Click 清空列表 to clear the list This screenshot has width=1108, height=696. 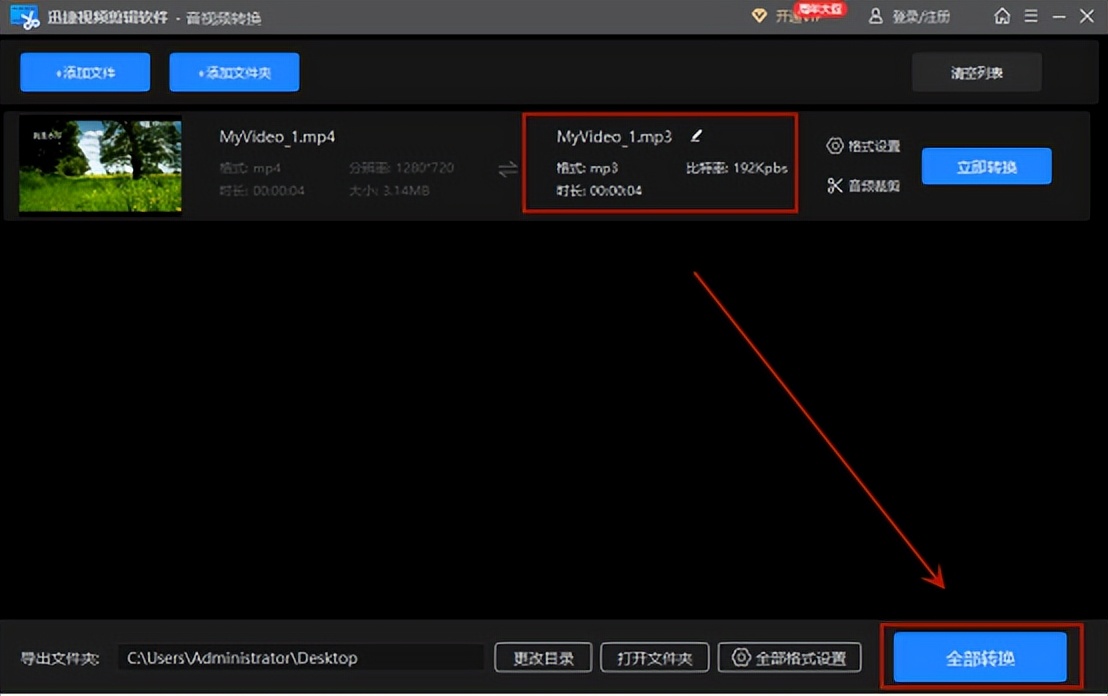click(976, 71)
